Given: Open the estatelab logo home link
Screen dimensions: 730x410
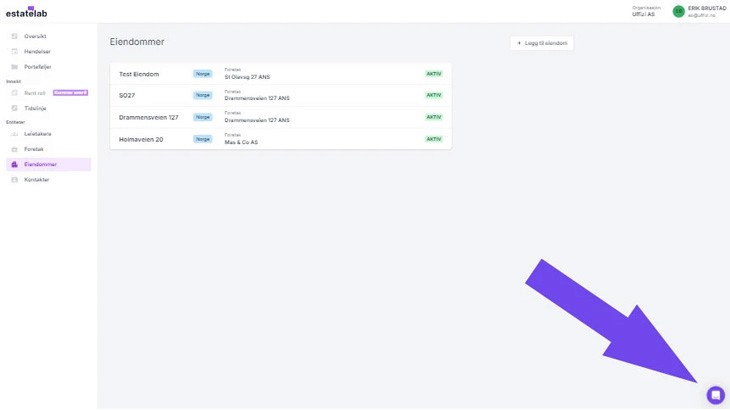Looking at the screenshot, I should [x=27, y=12].
